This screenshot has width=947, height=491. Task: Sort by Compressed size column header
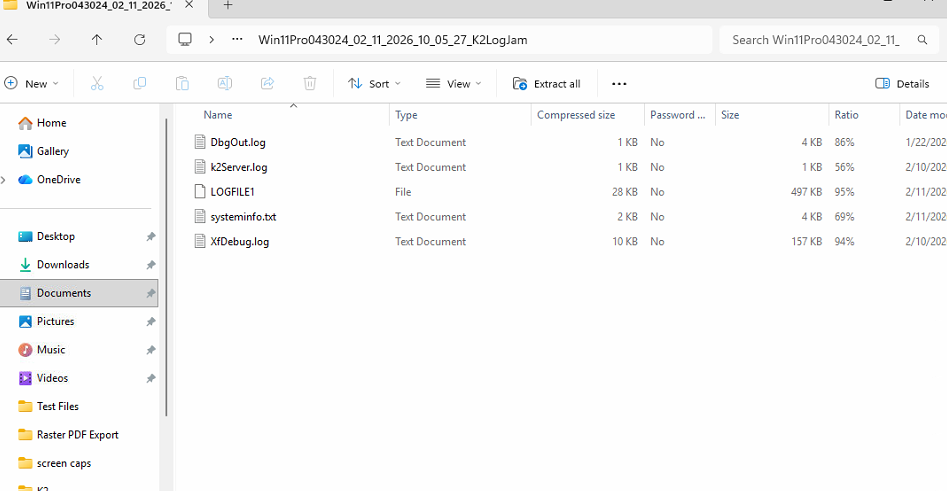point(576,115)
